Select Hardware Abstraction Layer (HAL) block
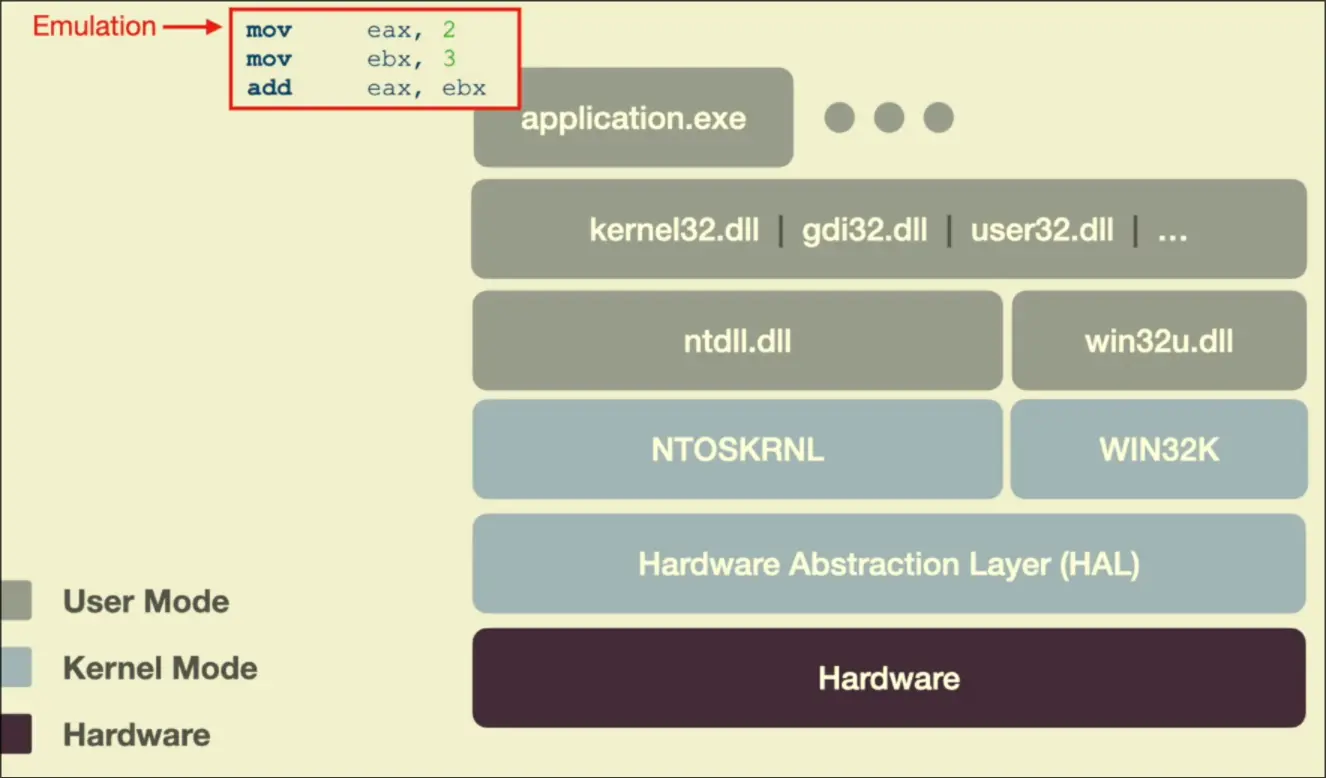This screenshot has width=1326, height=778. (888, 564)
